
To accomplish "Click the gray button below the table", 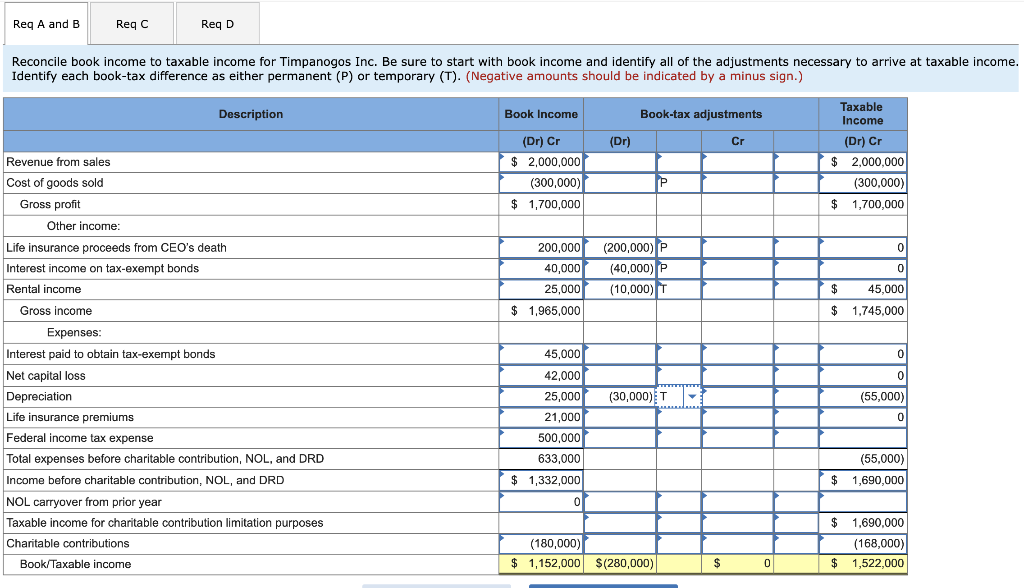I will click(x=437, y=584).
